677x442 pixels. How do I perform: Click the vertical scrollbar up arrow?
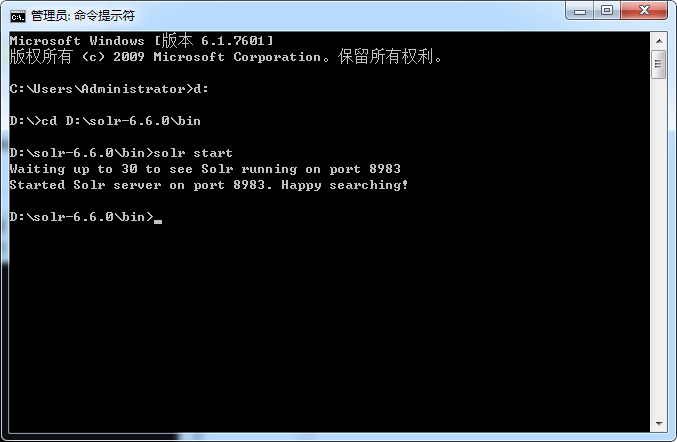659,41
